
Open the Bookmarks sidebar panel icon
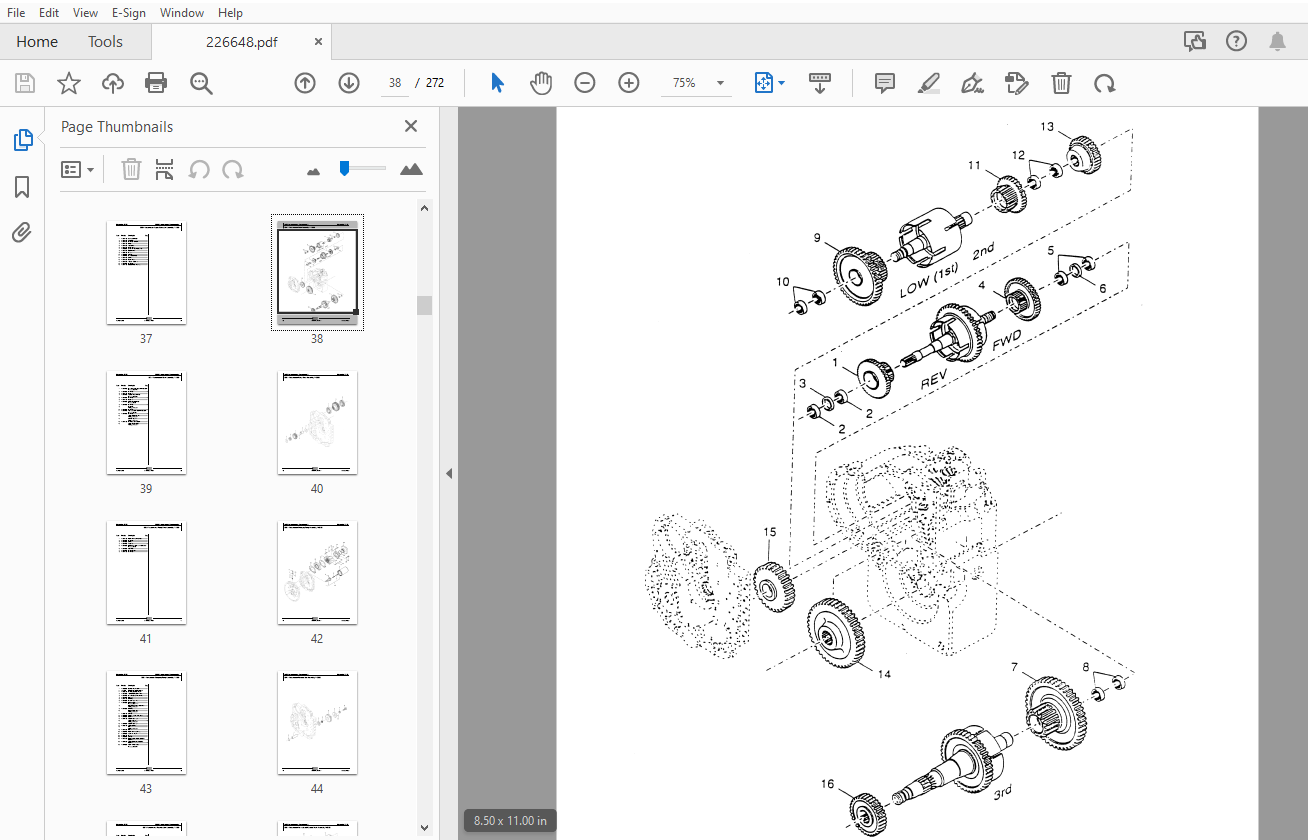22,187
